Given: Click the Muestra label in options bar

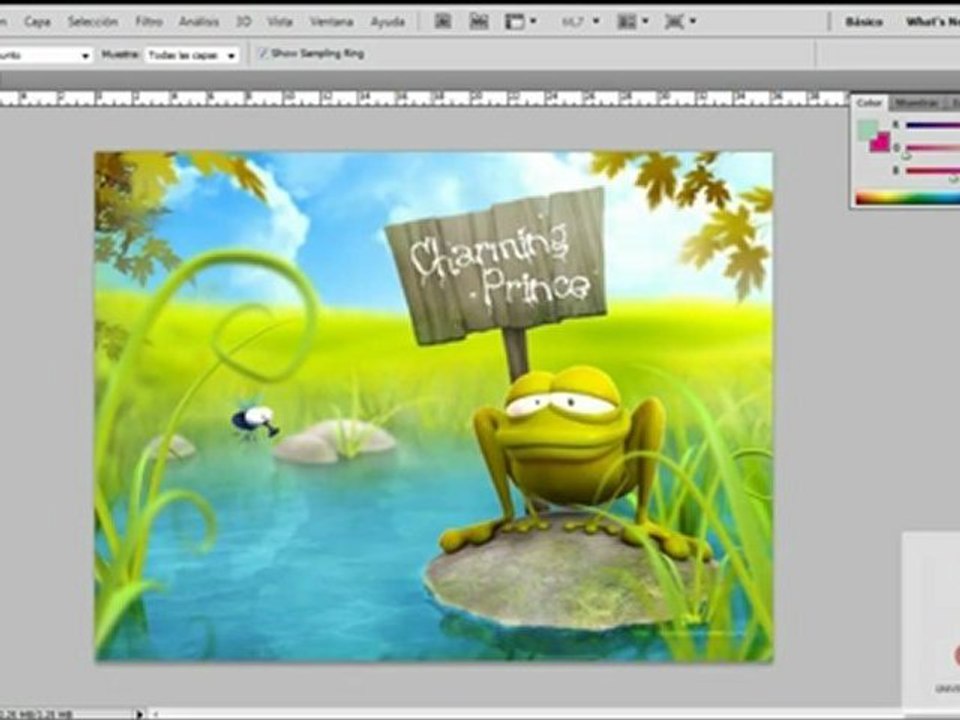Looking at the screenshot, I should tap(120, 54).
